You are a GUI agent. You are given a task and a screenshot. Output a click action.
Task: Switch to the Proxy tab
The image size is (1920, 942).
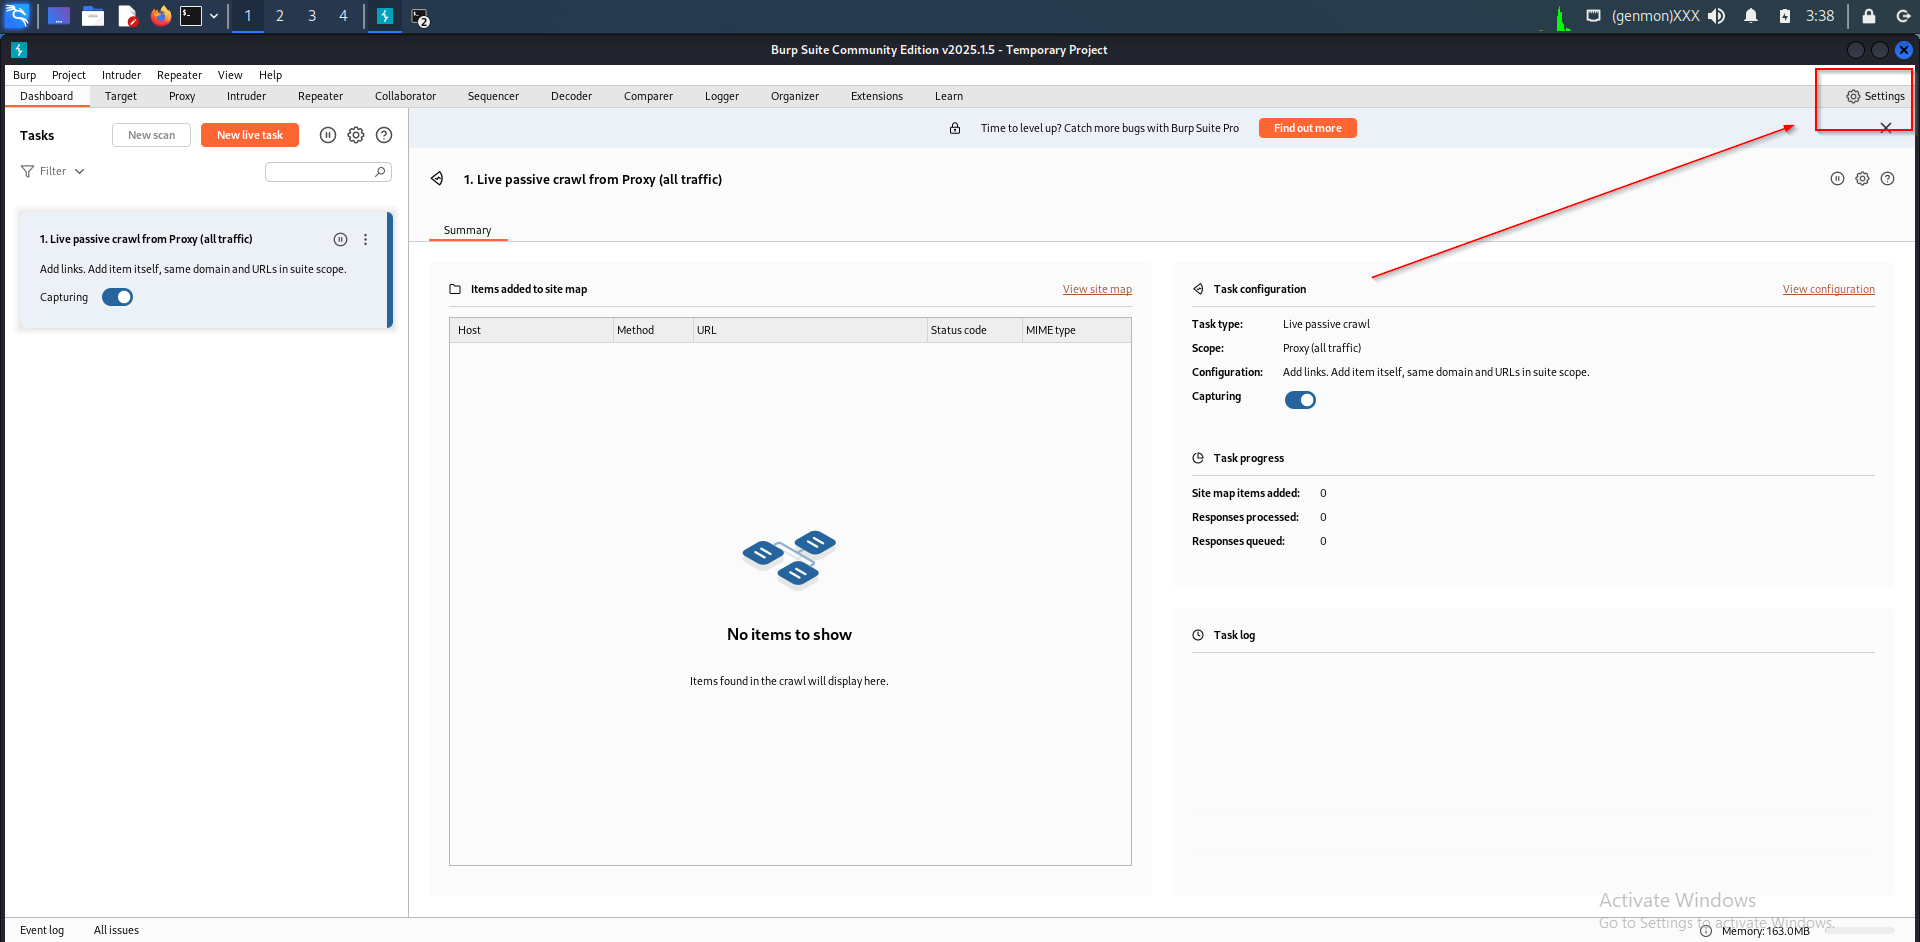[182, 96]
